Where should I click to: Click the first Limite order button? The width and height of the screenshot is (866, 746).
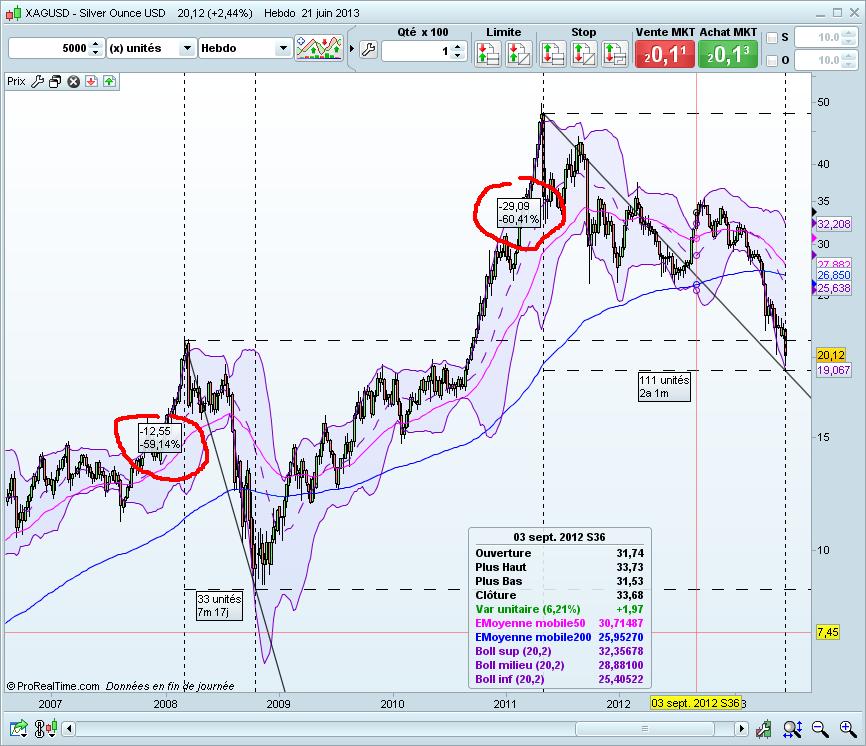click(x=488, y=54)
